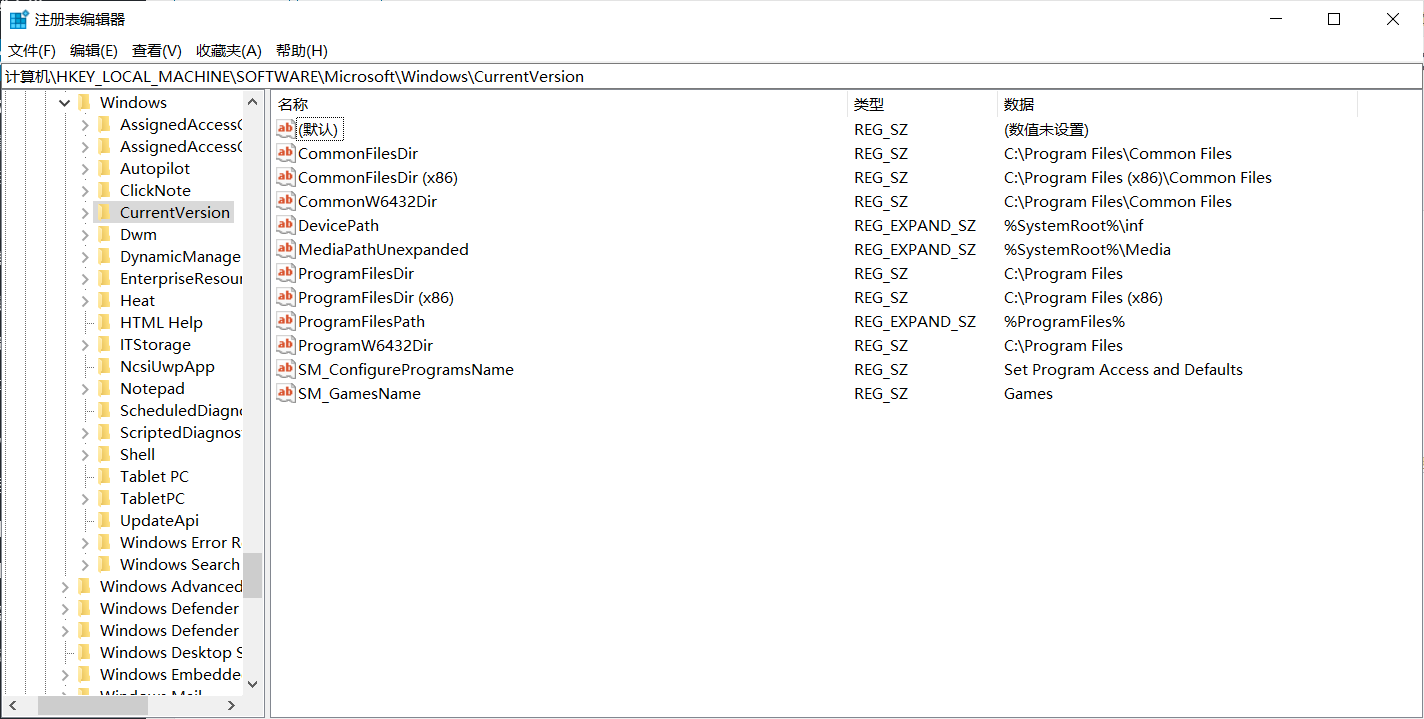
Task: Select the NcsiUwpApp tree key
Action: (x=167, y=366)
